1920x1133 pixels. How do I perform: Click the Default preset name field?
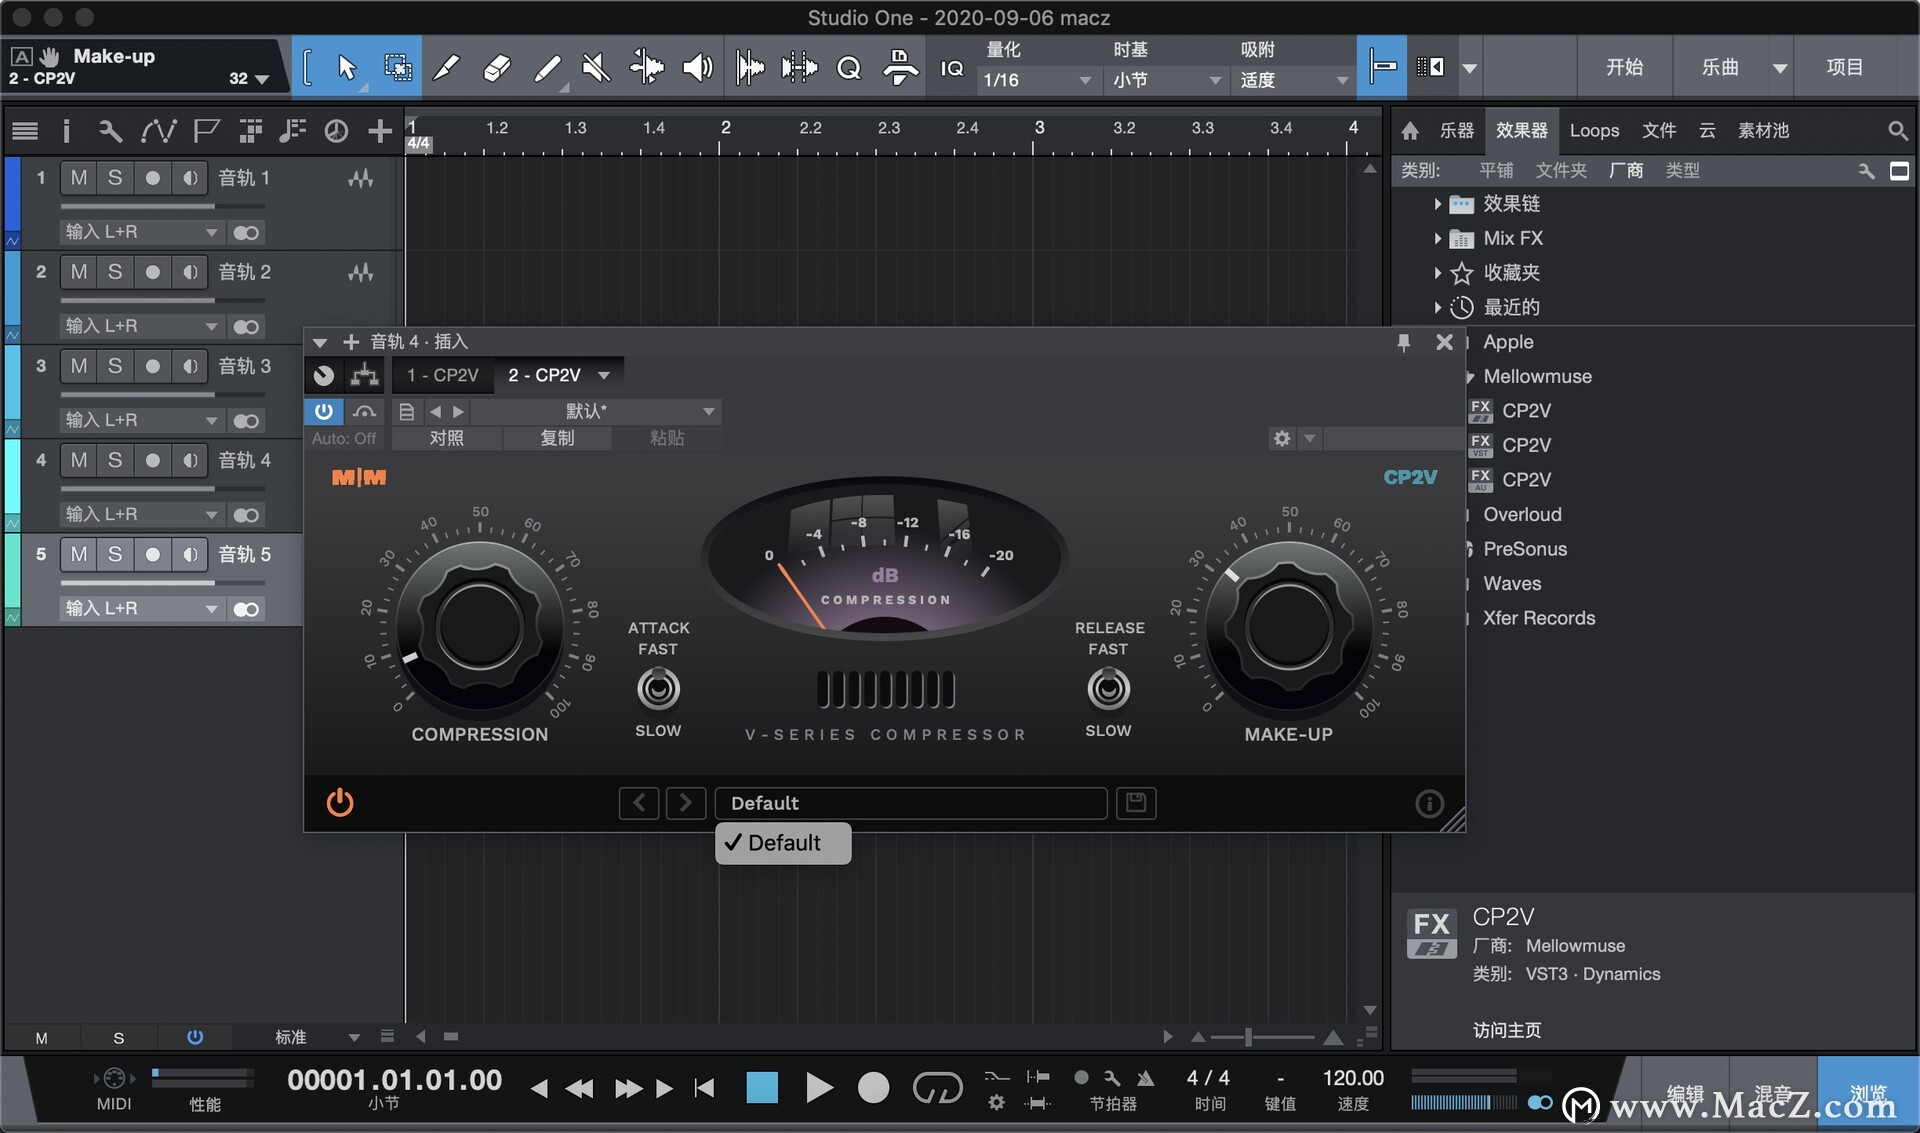click(x=911, y=803)
